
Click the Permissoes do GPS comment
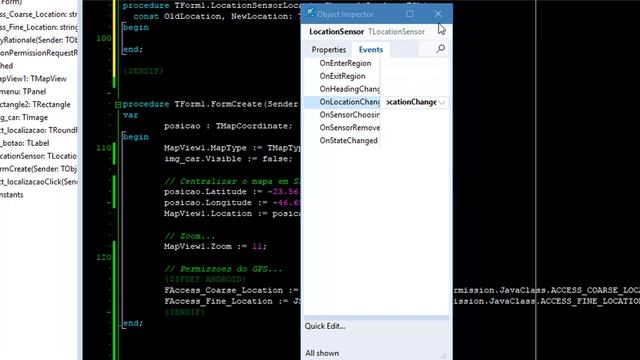tap(223, 269)
